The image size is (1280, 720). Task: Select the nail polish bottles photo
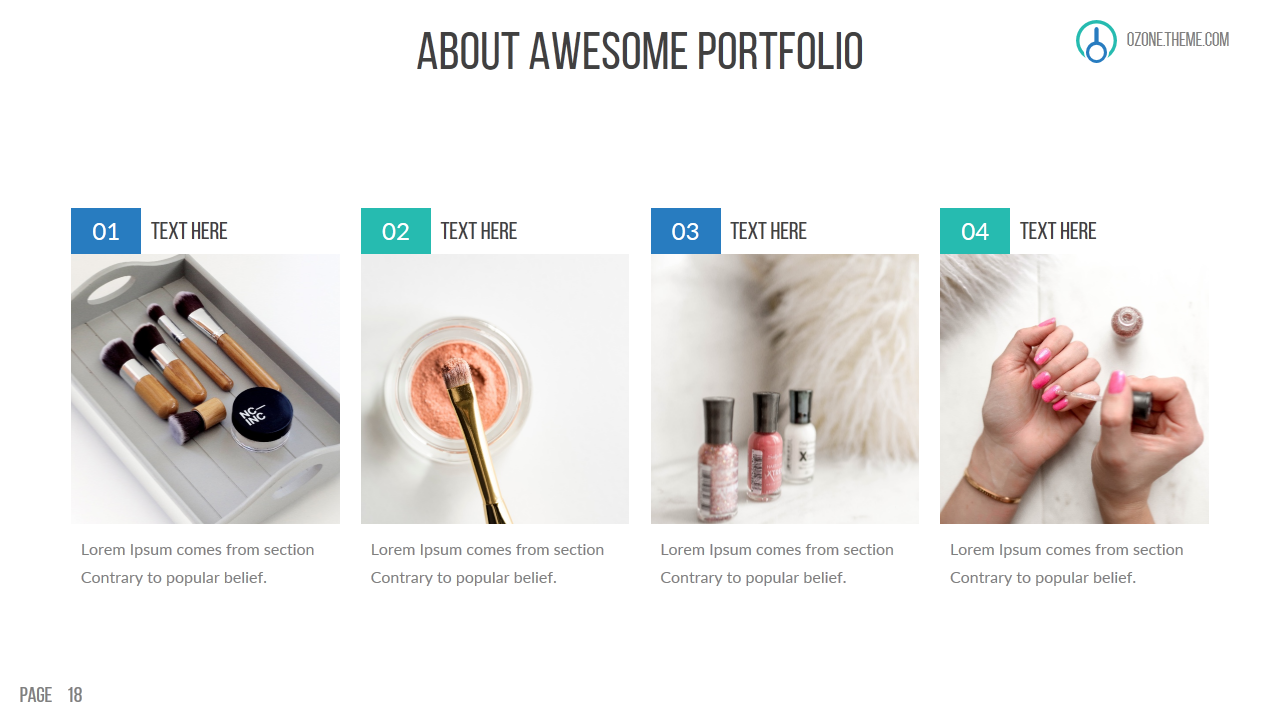pos(785,389)
